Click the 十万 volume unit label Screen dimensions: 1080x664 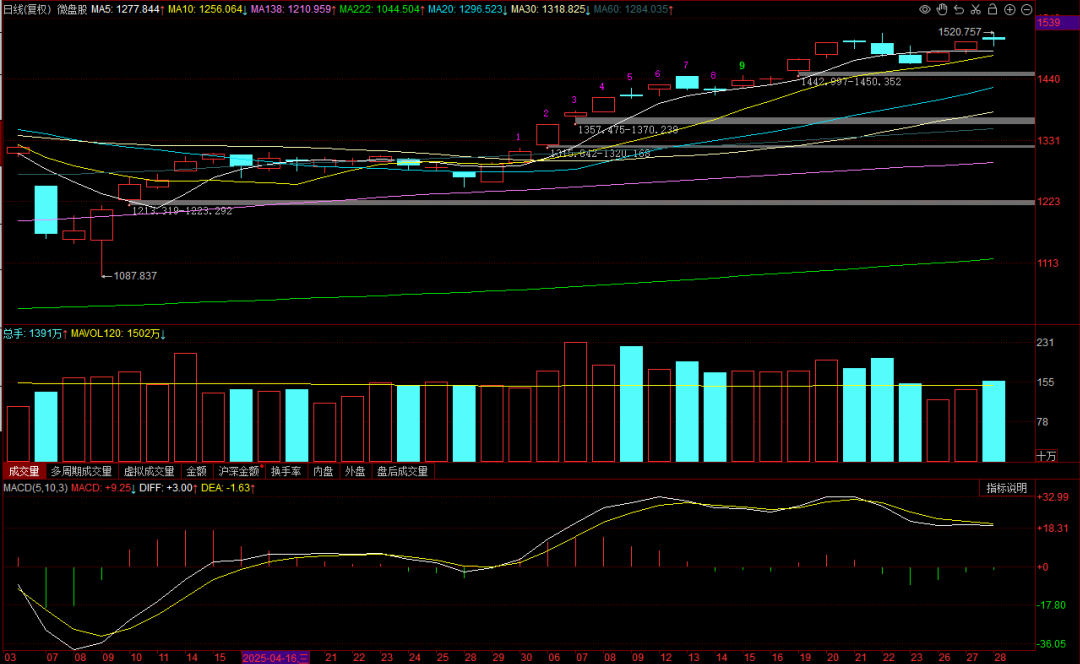pos(1046,456)
